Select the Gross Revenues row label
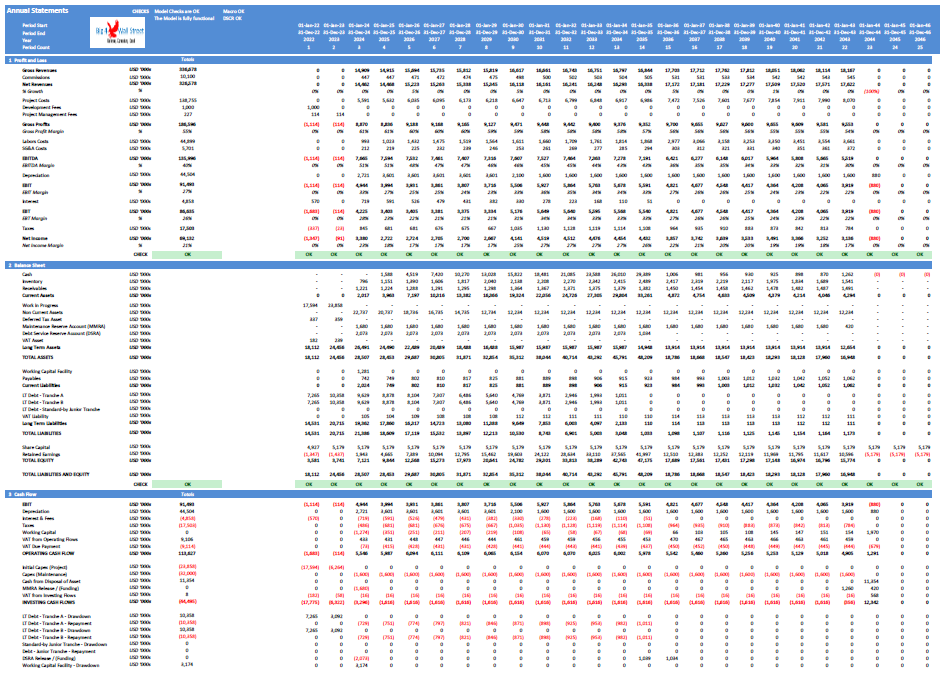Screen dimensions: 946x681 pyautogui.click(x=40, y=71)
